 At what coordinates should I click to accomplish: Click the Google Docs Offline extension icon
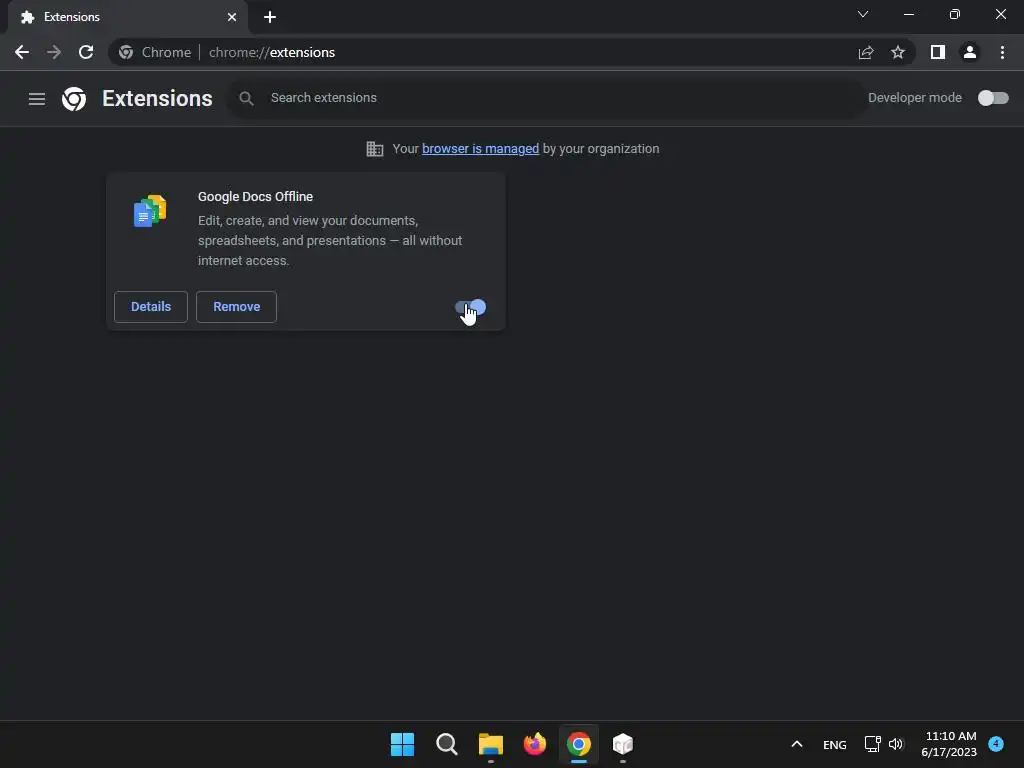pyautogui.click(x=150, y=211)
